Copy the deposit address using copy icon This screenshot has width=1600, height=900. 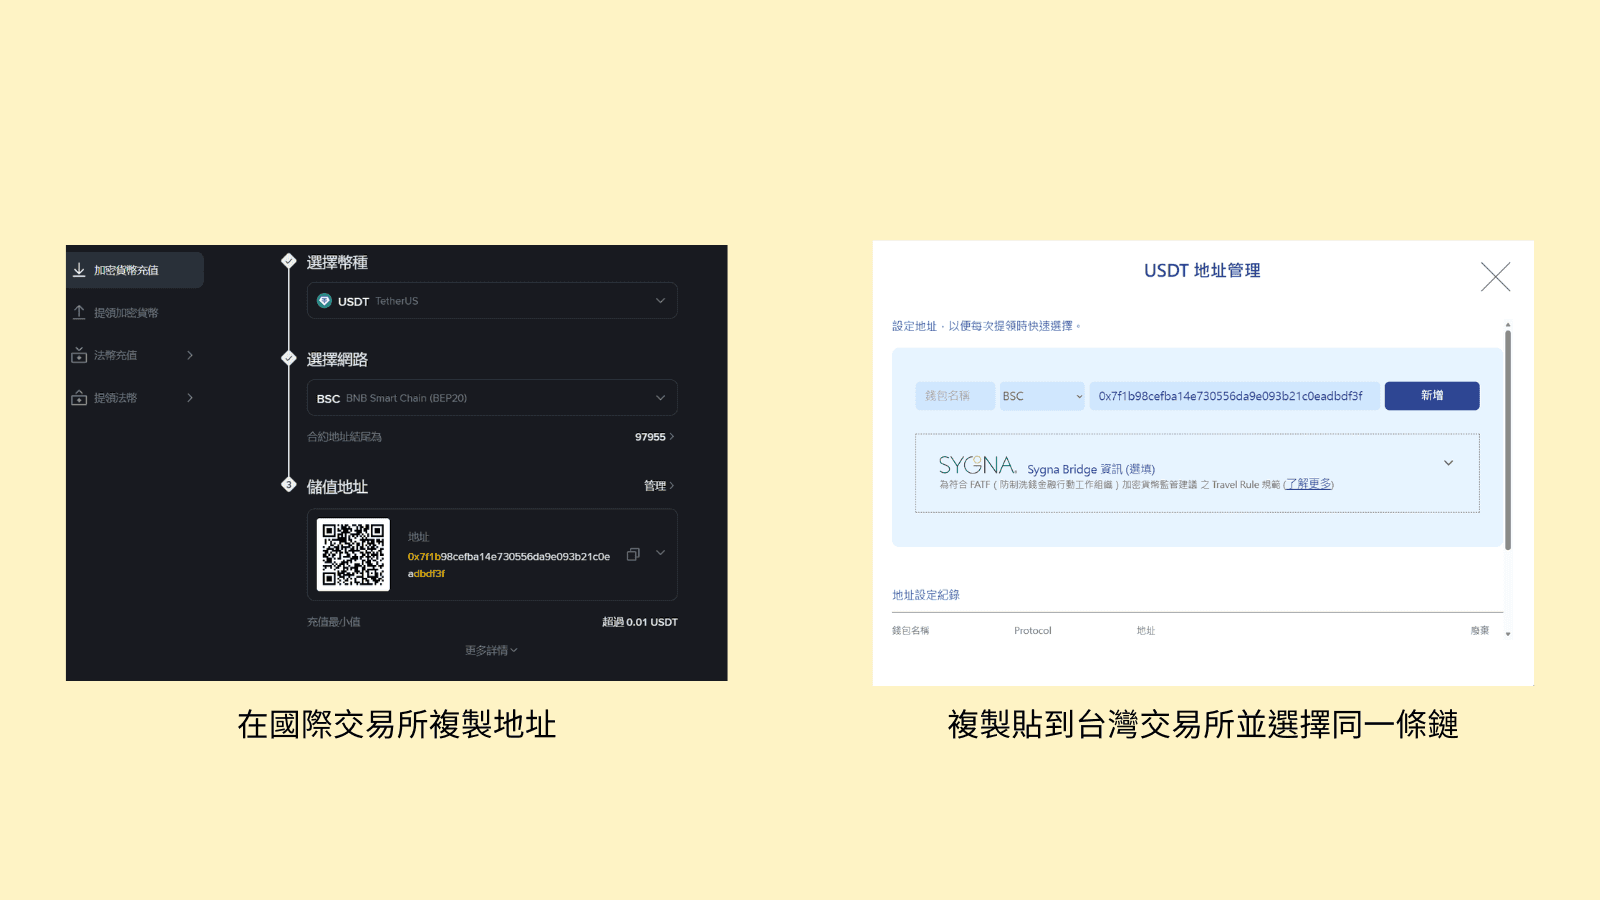(x=632, y=554)
